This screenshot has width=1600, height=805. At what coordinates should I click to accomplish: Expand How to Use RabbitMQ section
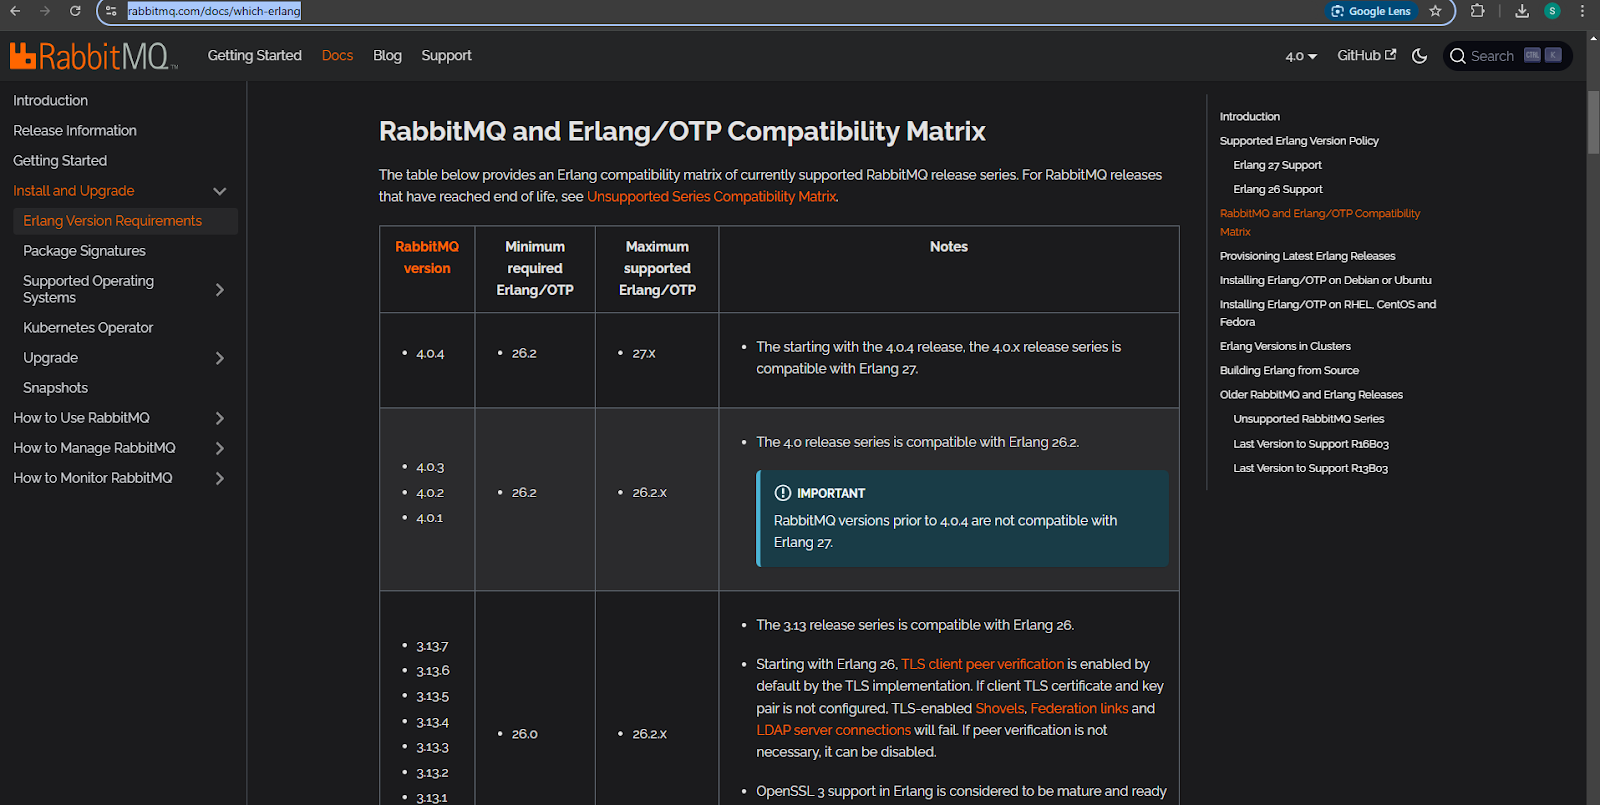[x=220, y=418]
